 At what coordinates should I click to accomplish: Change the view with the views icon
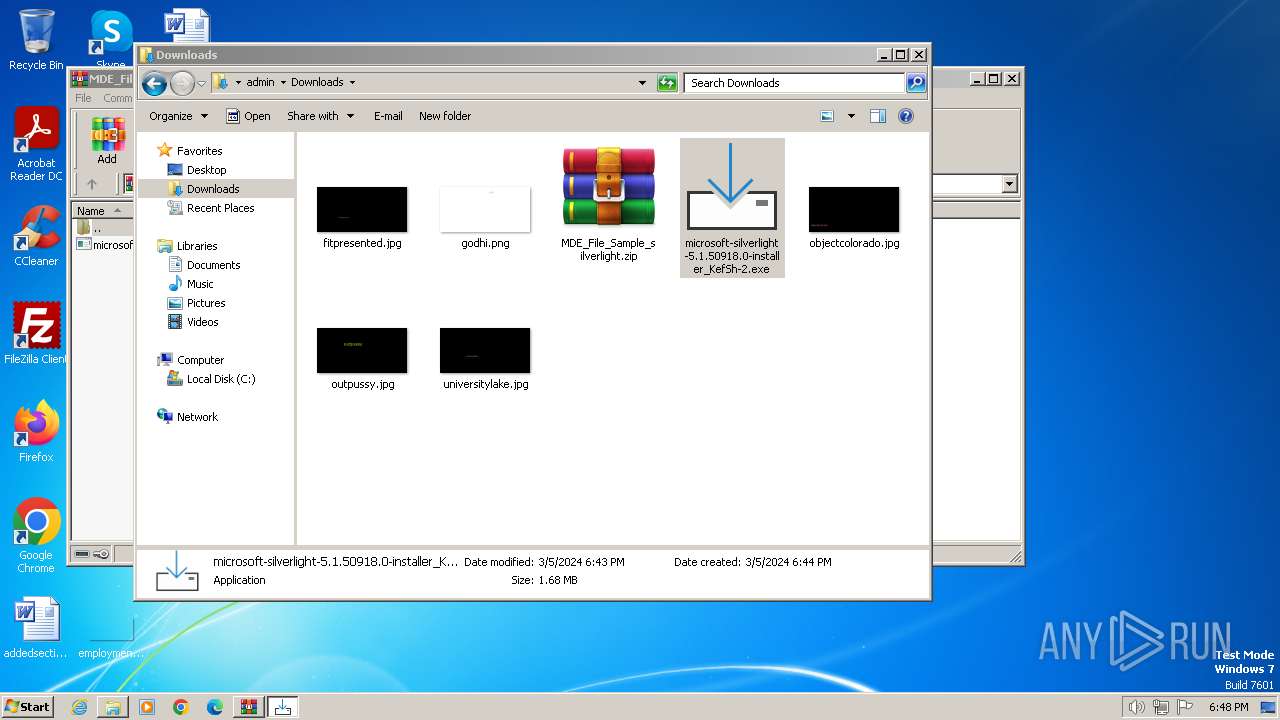(827, 116)
